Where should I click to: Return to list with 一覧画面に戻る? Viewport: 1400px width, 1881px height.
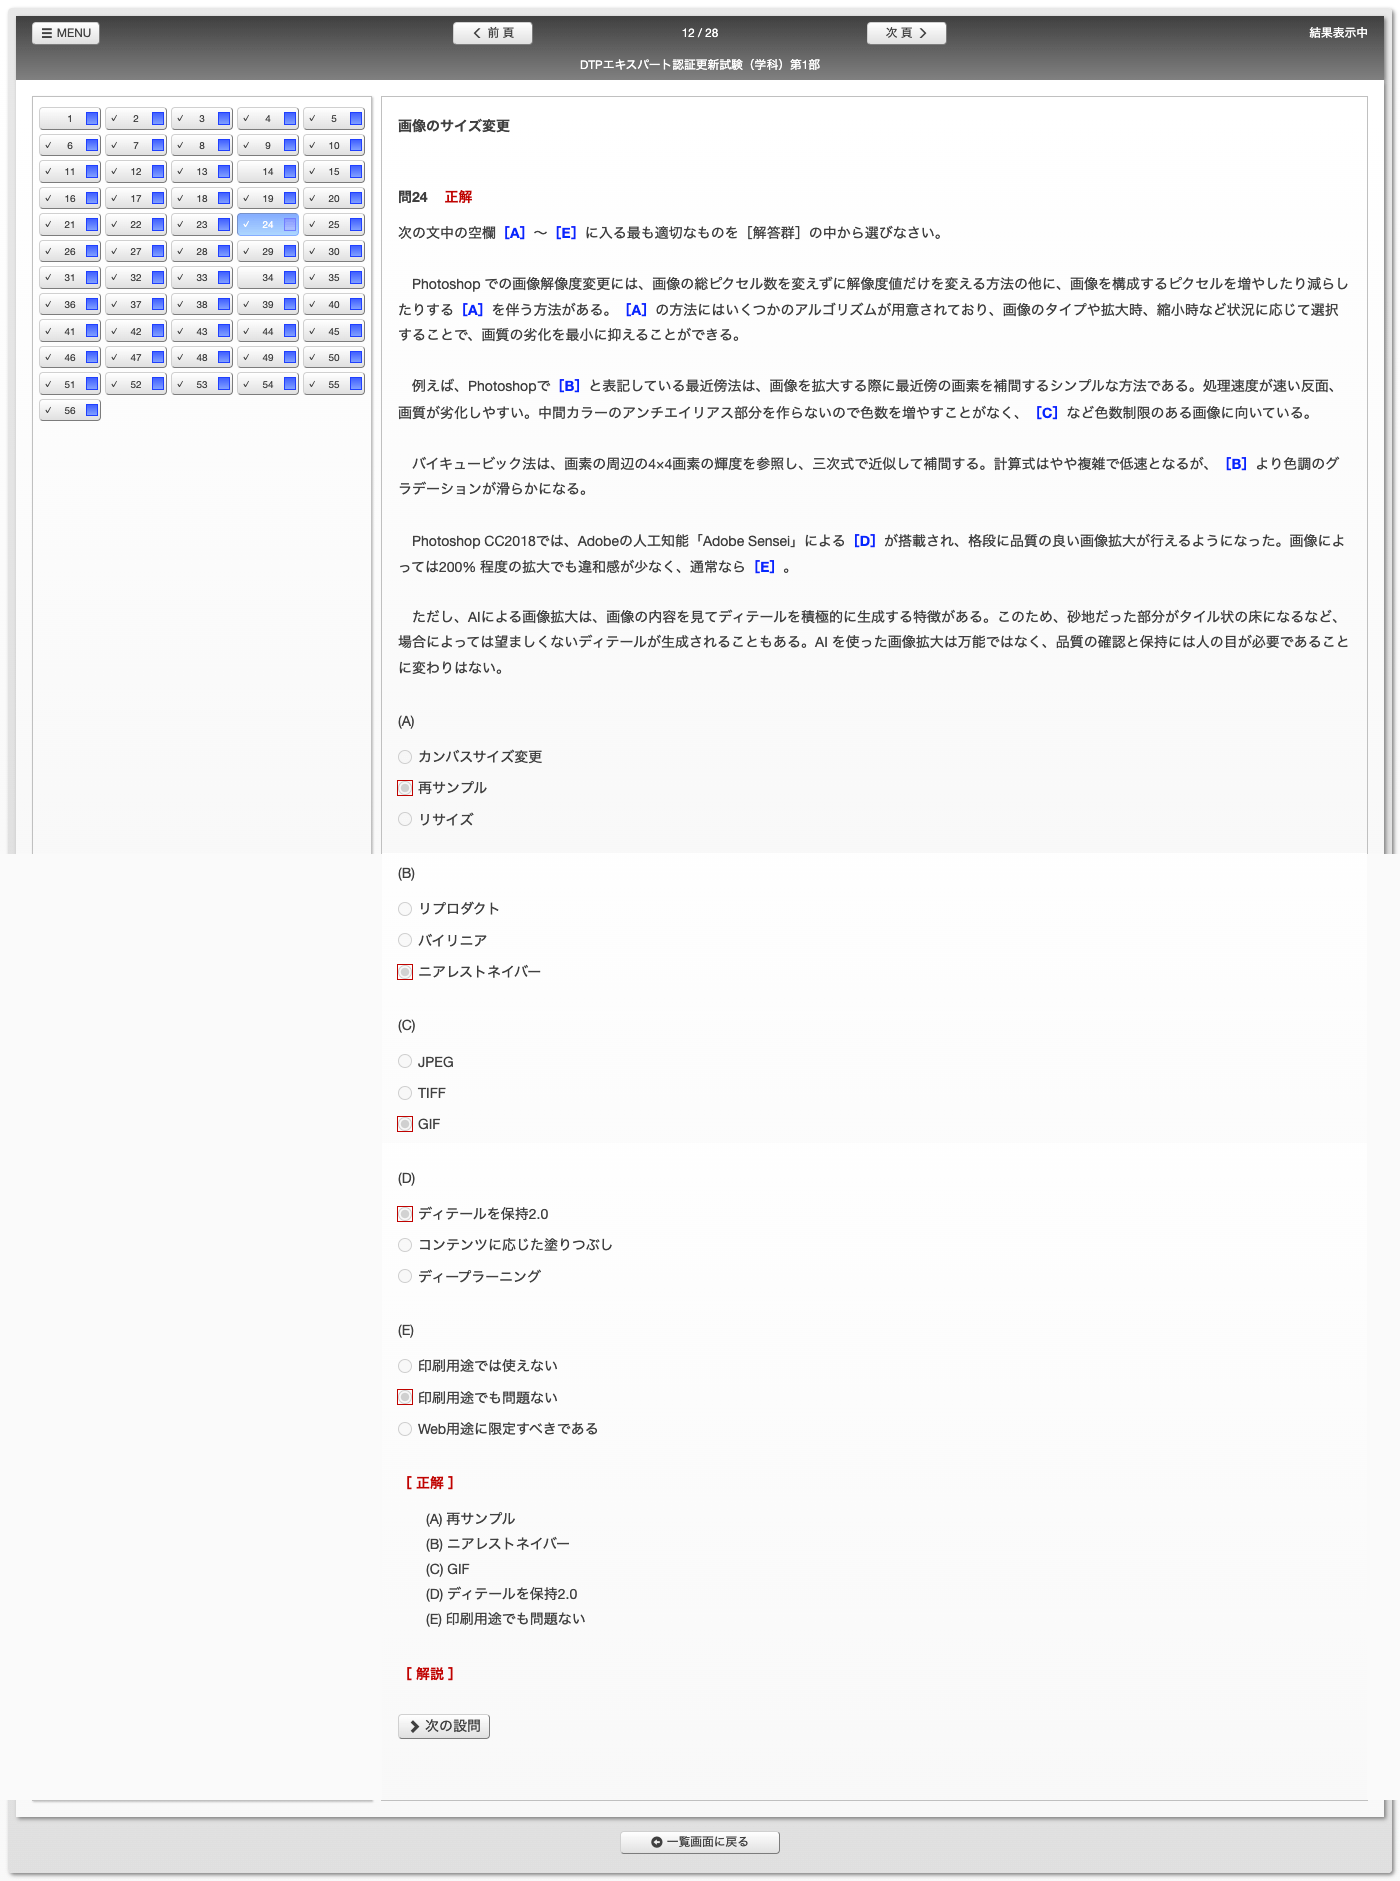coord(699,1842)
